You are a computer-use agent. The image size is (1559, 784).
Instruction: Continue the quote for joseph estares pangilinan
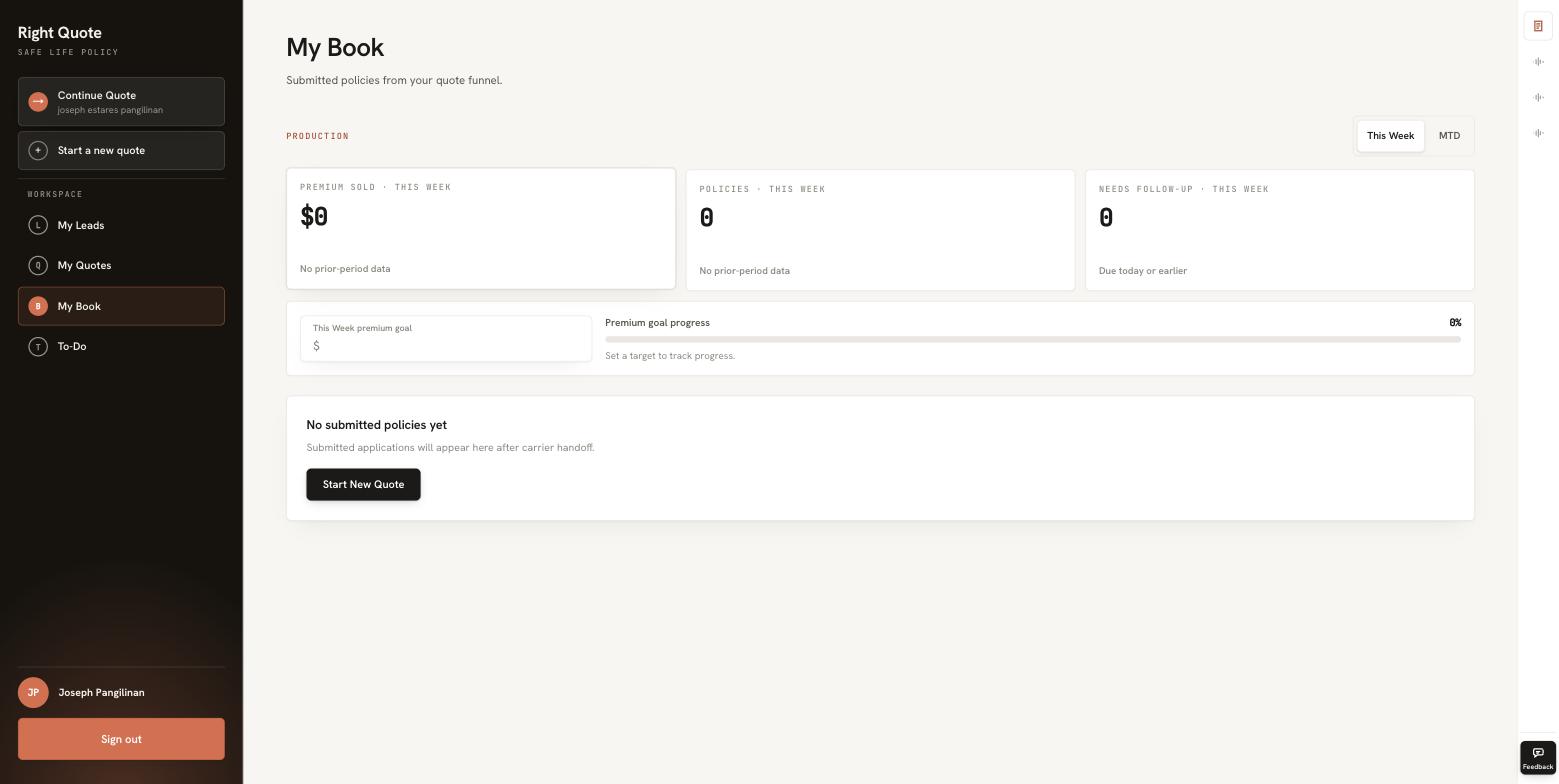point(121,101)
